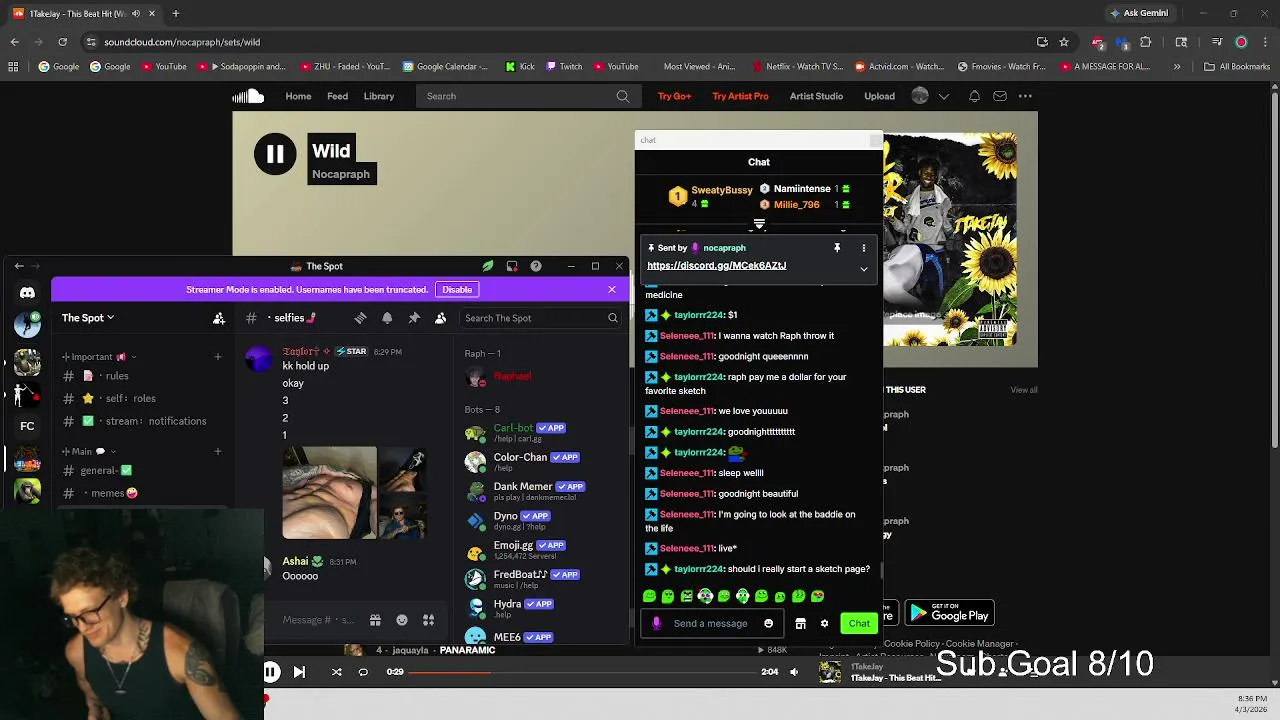Mute SoundCloud using the volume icon
The height and width of the screenshot is (720, 1280).
794,672
